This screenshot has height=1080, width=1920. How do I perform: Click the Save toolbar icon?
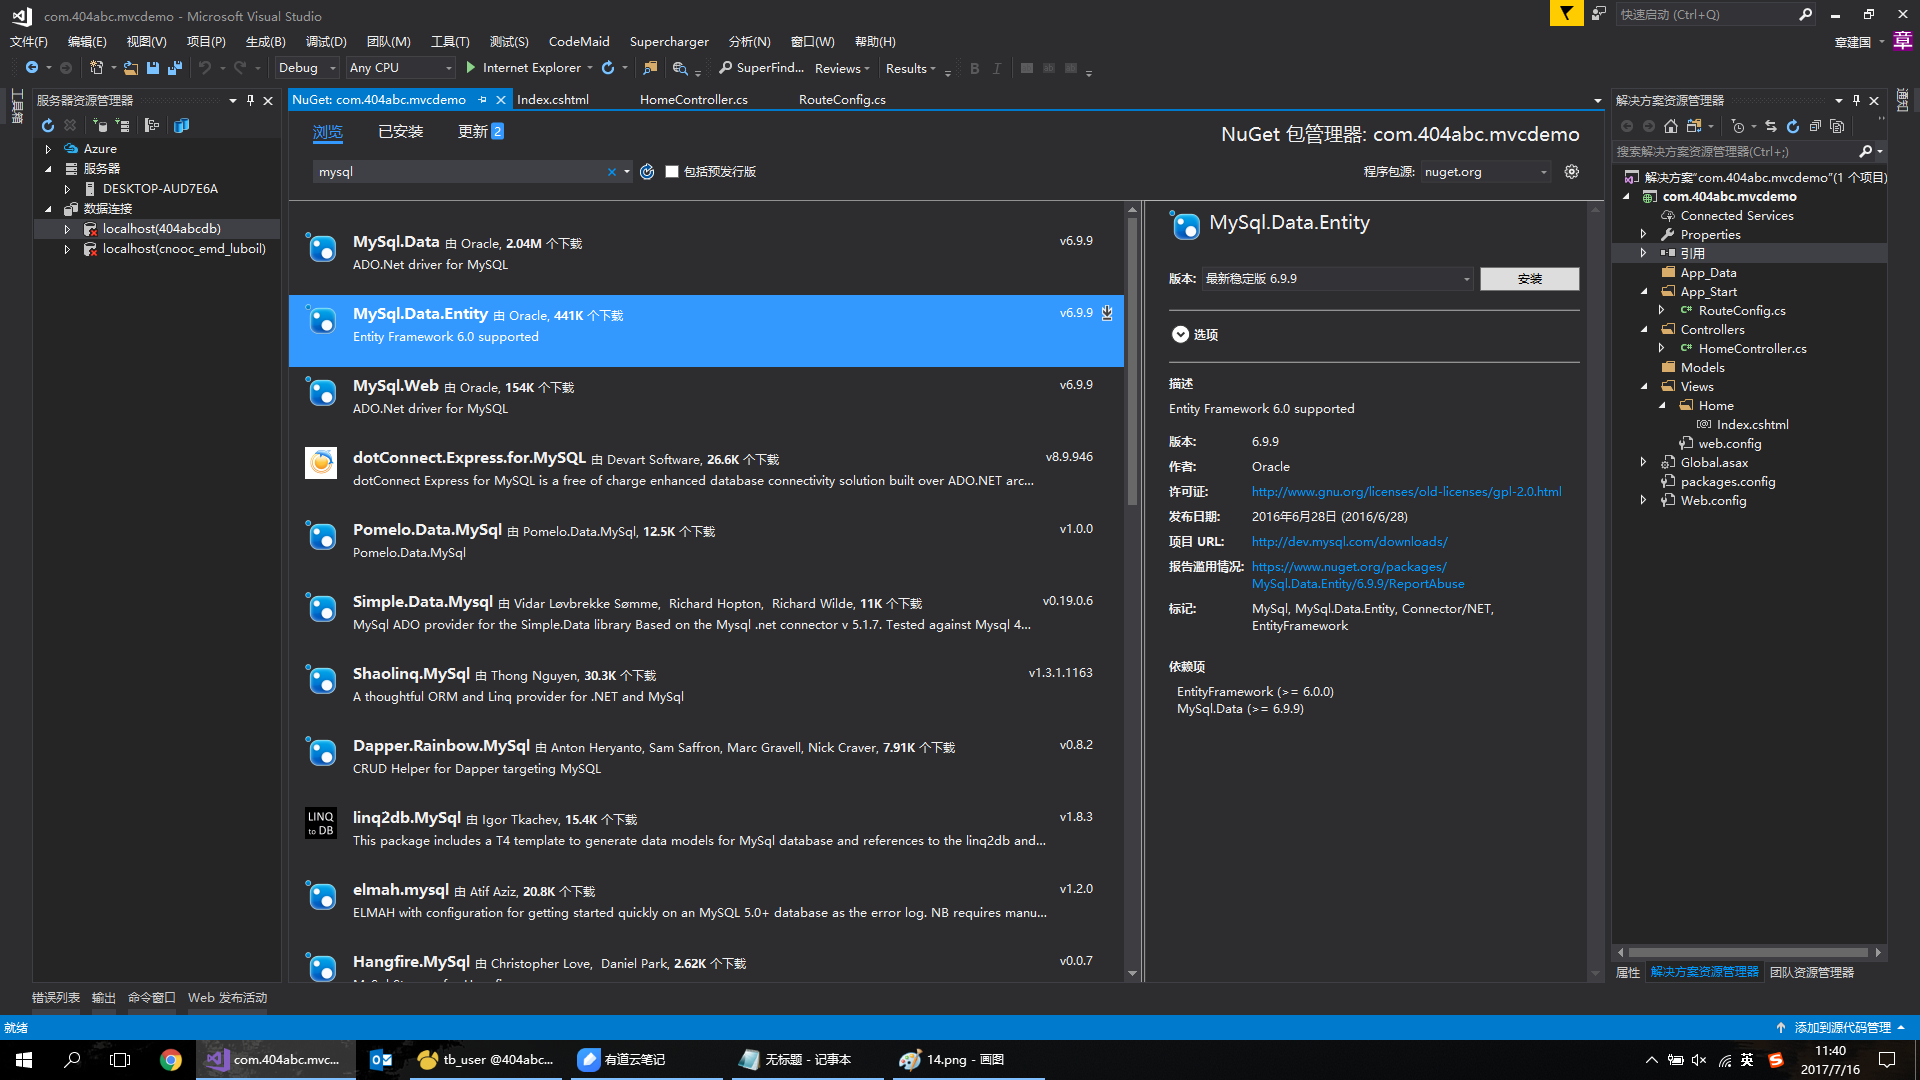(153, 68)
